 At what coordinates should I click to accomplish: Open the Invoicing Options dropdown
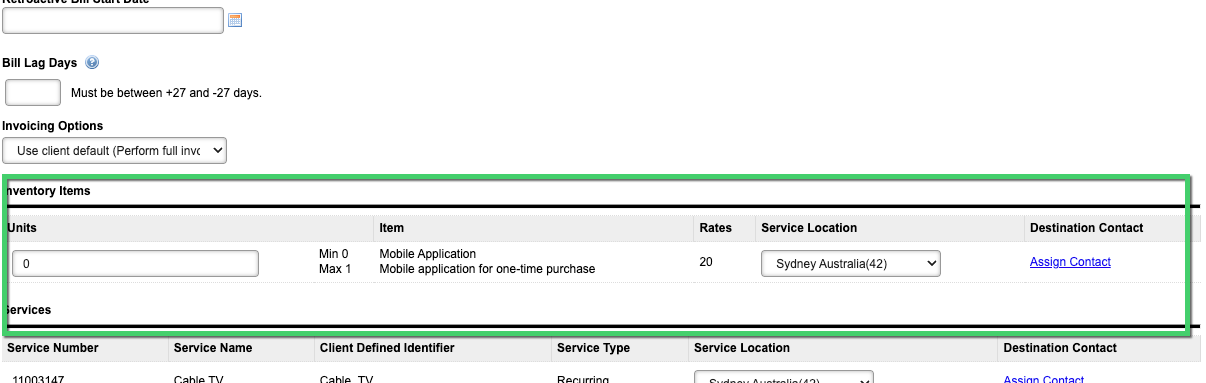point(115,151)
